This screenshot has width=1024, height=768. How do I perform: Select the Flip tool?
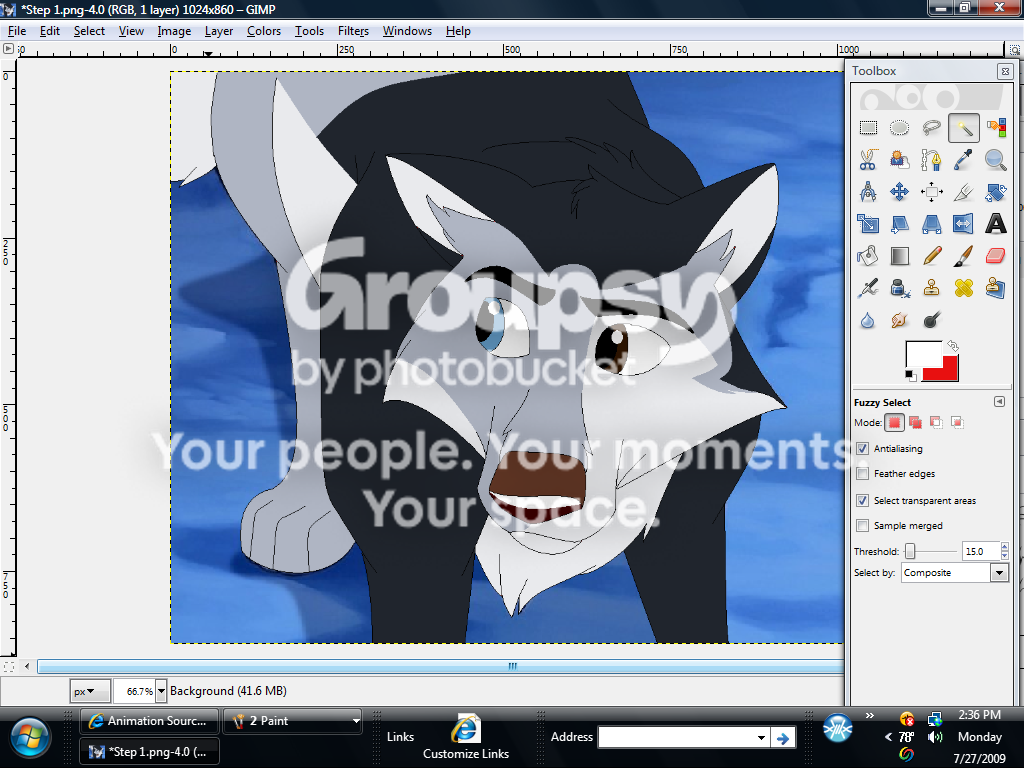963,224
